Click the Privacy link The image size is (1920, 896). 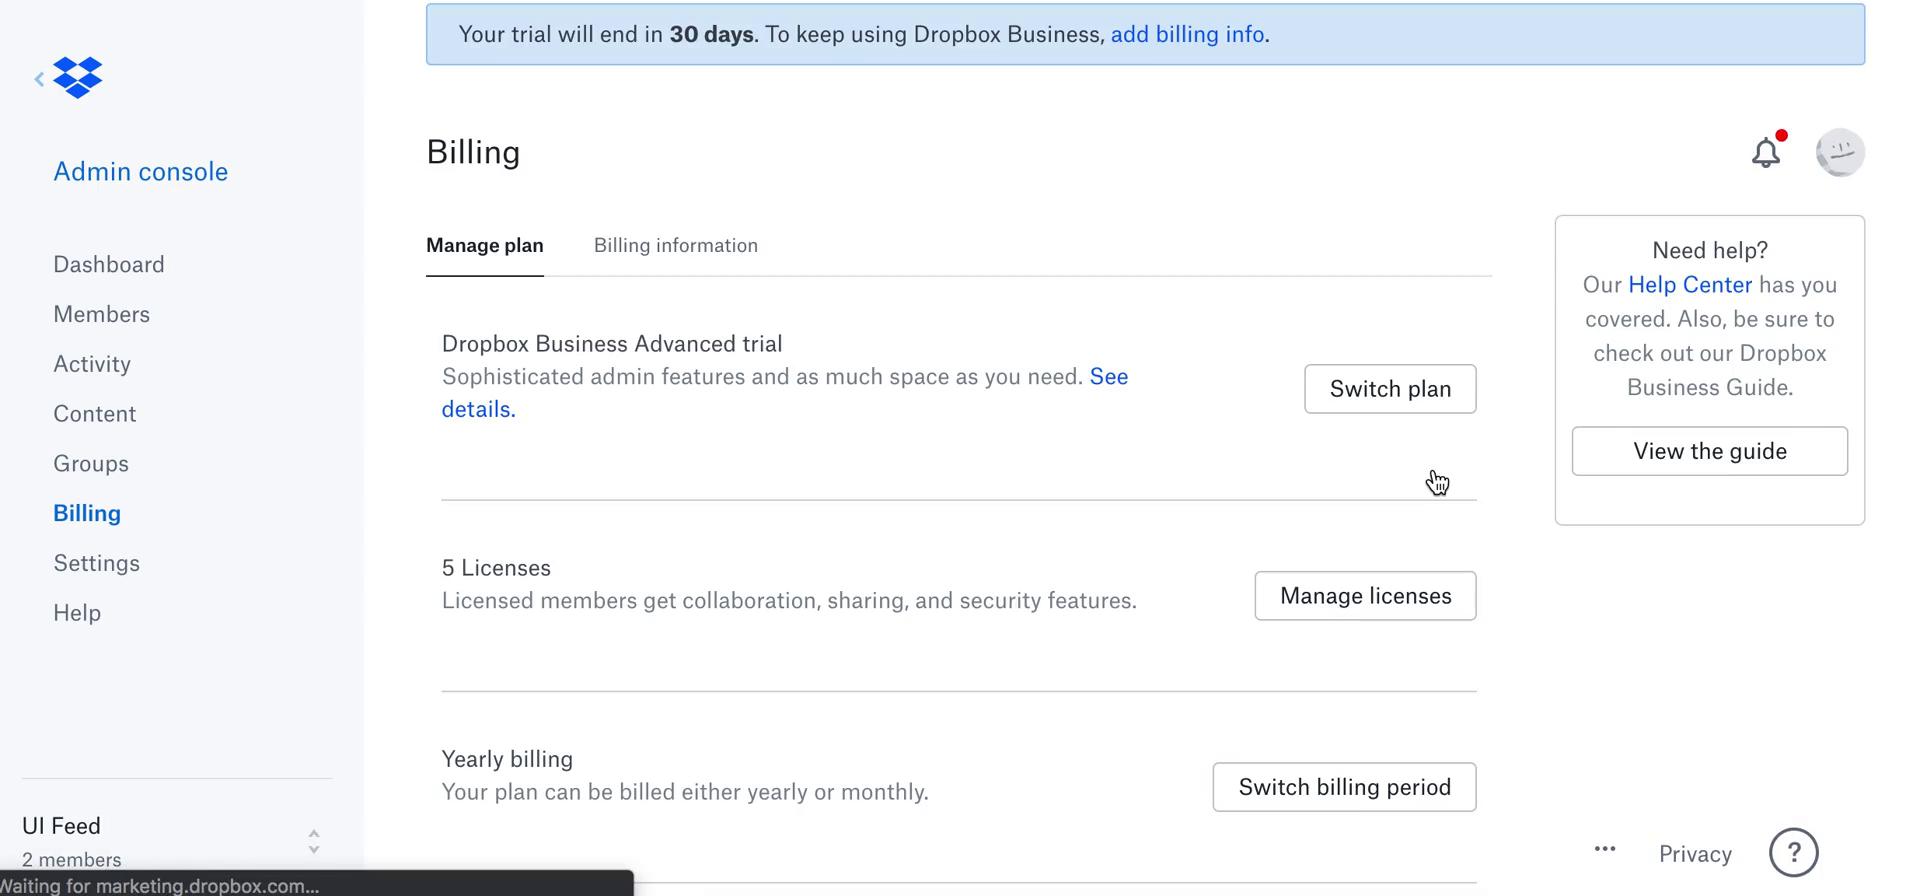1695,854
